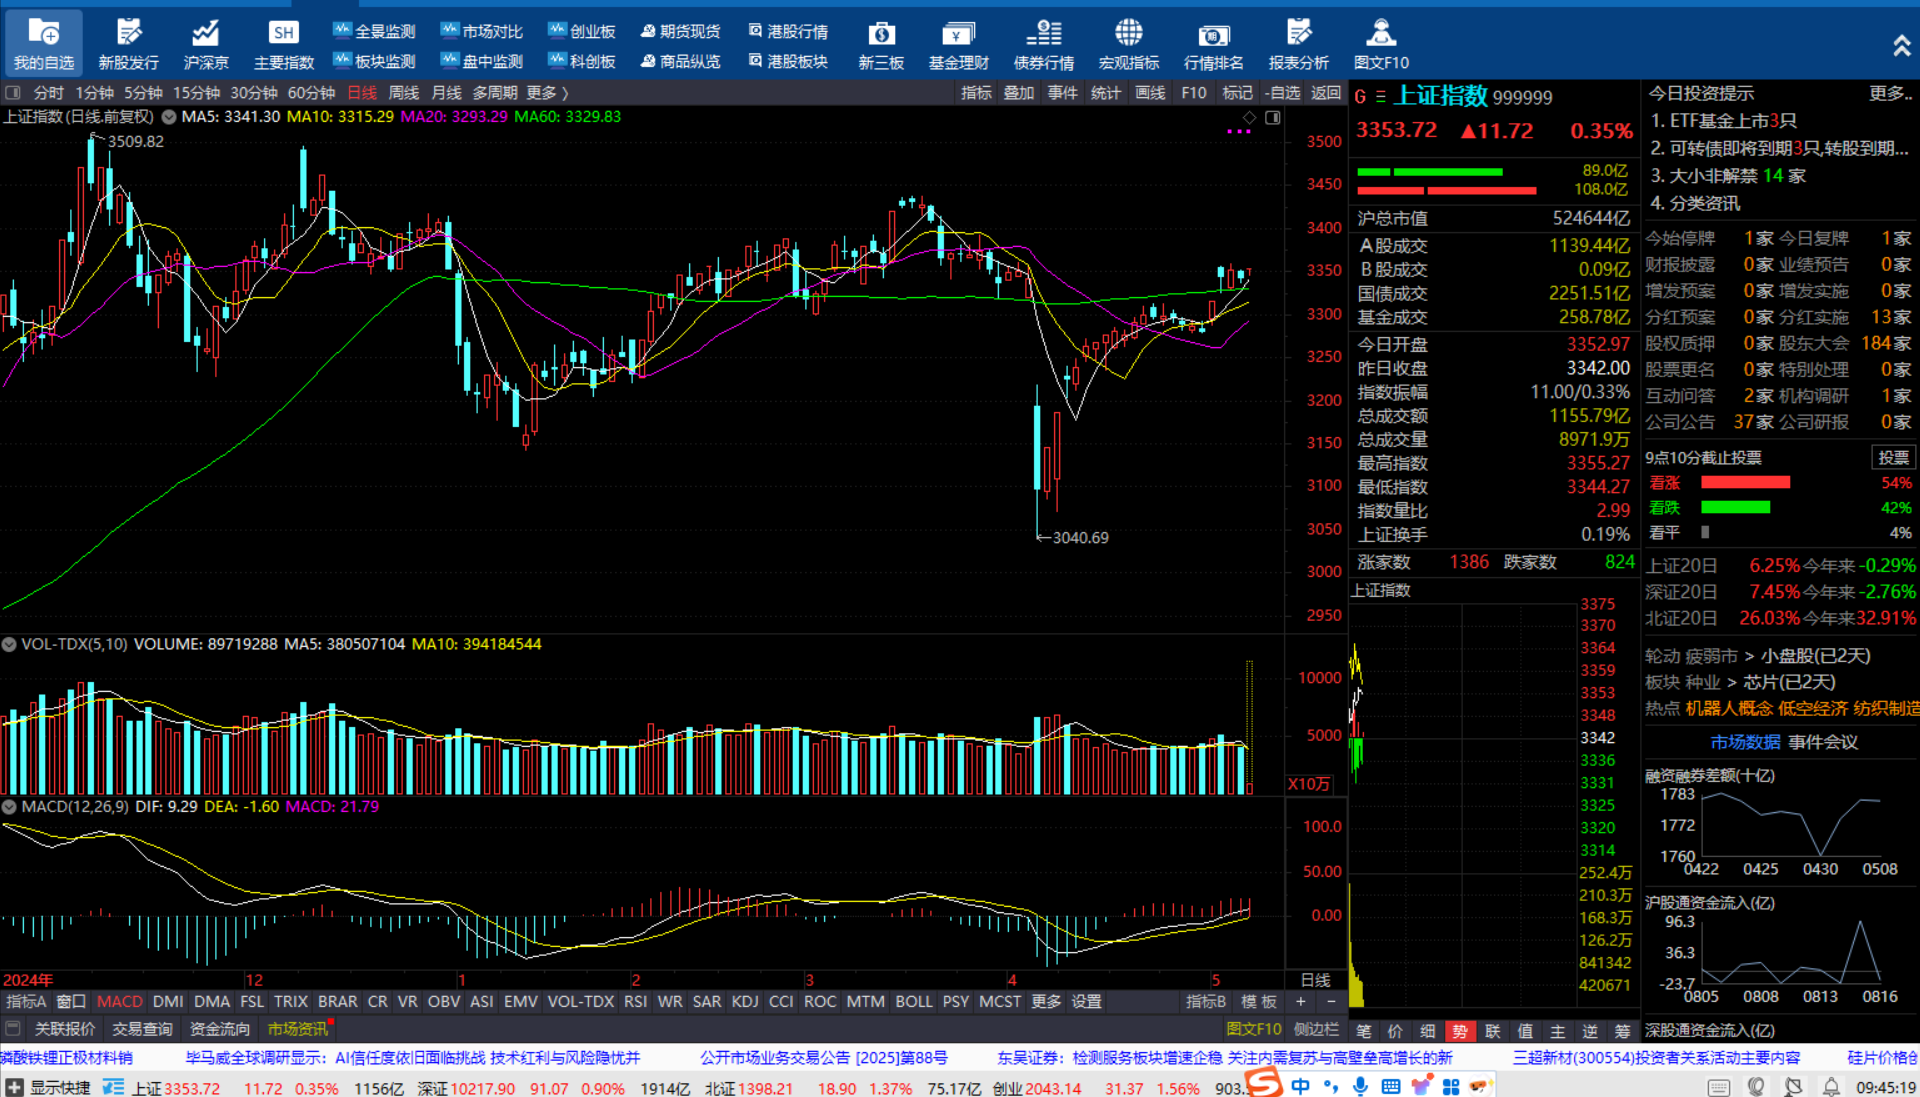
Task: Open the 指标B indicator set dropdown
Action: click(1206, 1002)
